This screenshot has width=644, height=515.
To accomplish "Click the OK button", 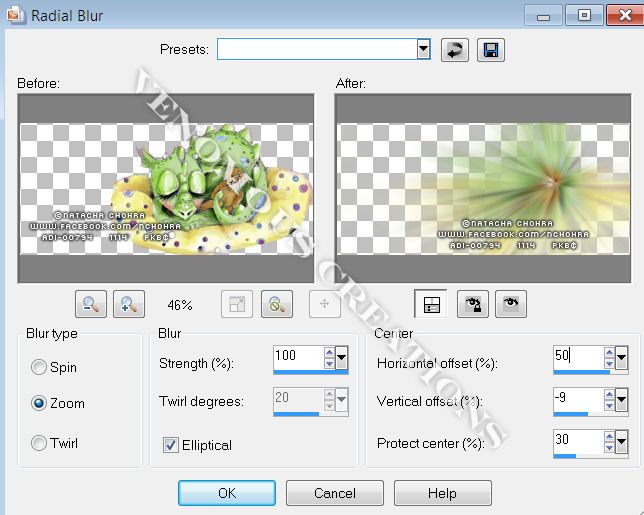I will (227, 493).
